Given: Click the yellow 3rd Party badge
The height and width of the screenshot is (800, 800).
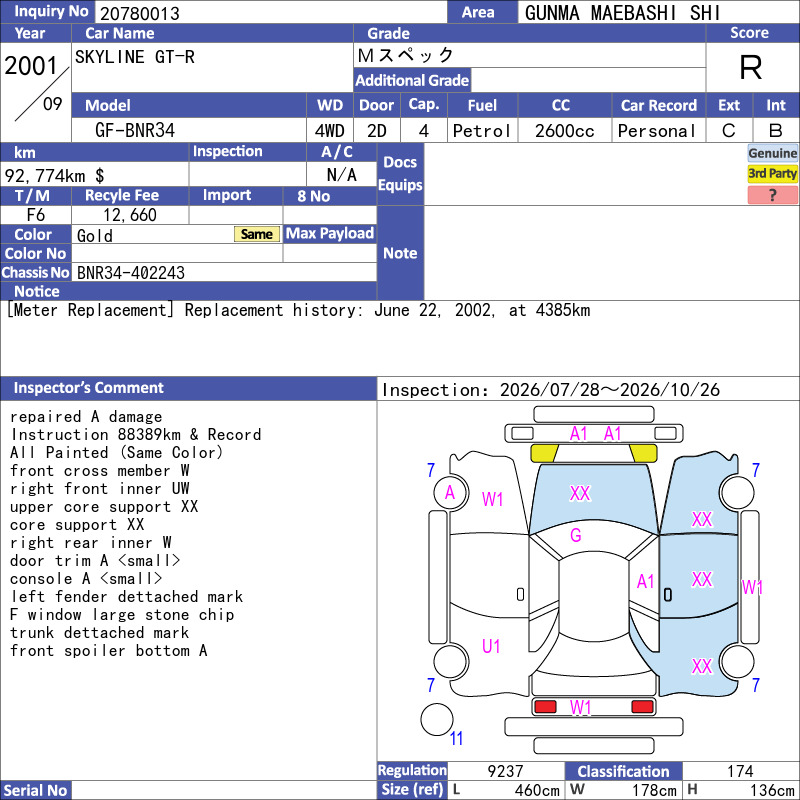Looking at the screenshot, I should [772, 174].
